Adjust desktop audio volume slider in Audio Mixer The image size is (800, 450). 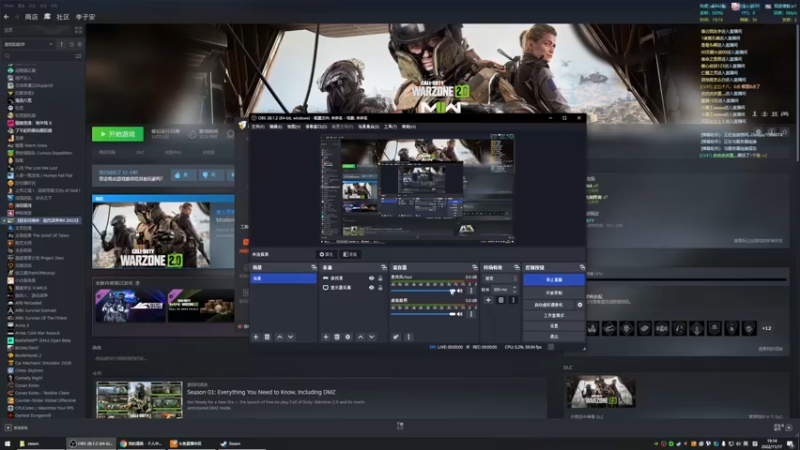pyautogui.click(x=423, y=314)
